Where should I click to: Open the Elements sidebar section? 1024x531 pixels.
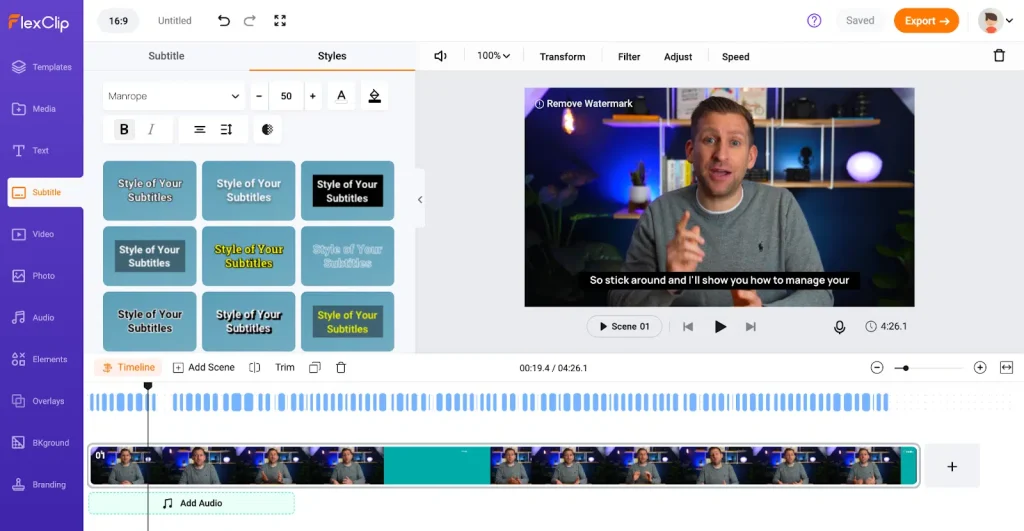(41, 359)
